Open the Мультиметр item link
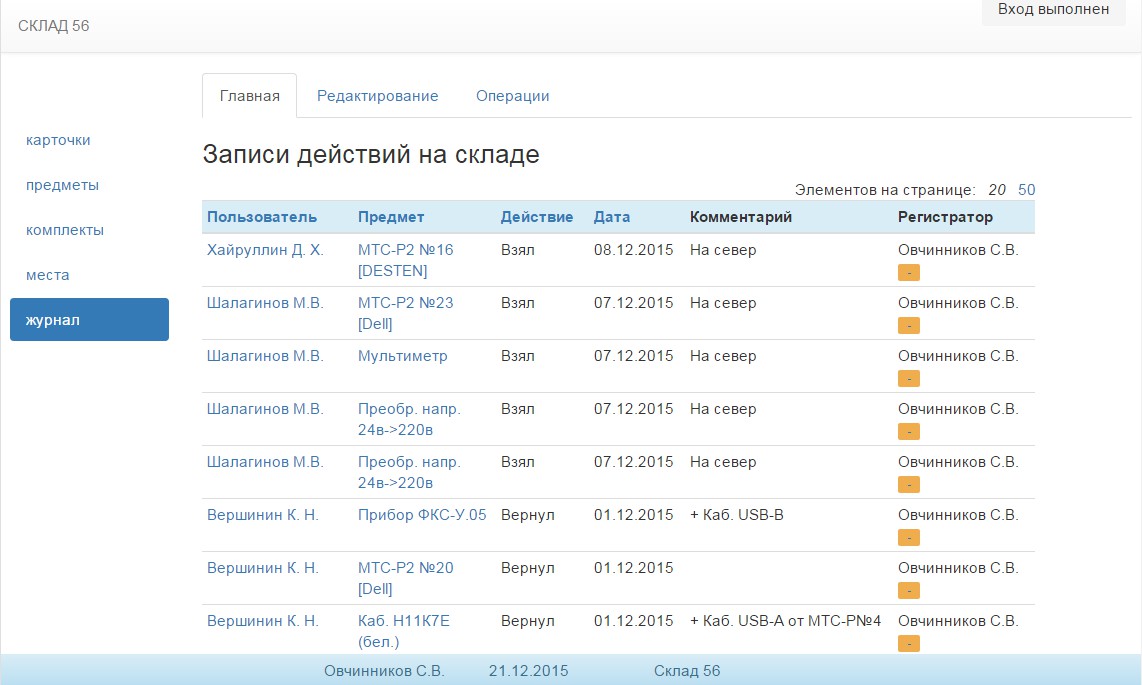The height and width of the screenshot is (685, 1142). pos(403,356)
